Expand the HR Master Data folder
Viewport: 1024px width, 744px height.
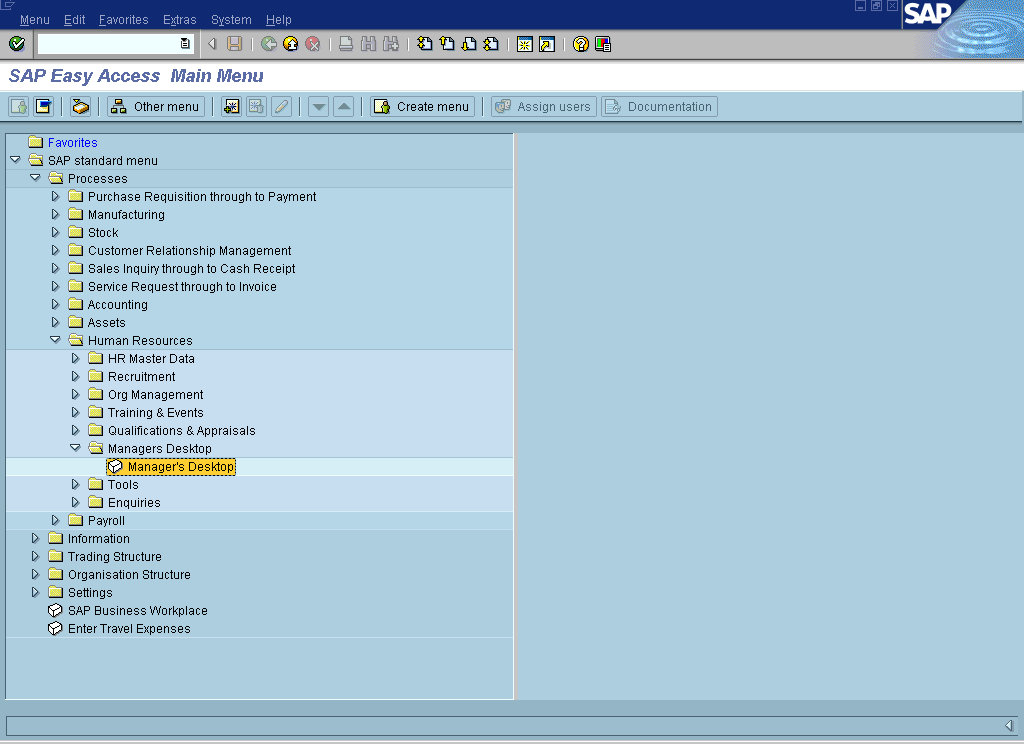click(76, 358)
